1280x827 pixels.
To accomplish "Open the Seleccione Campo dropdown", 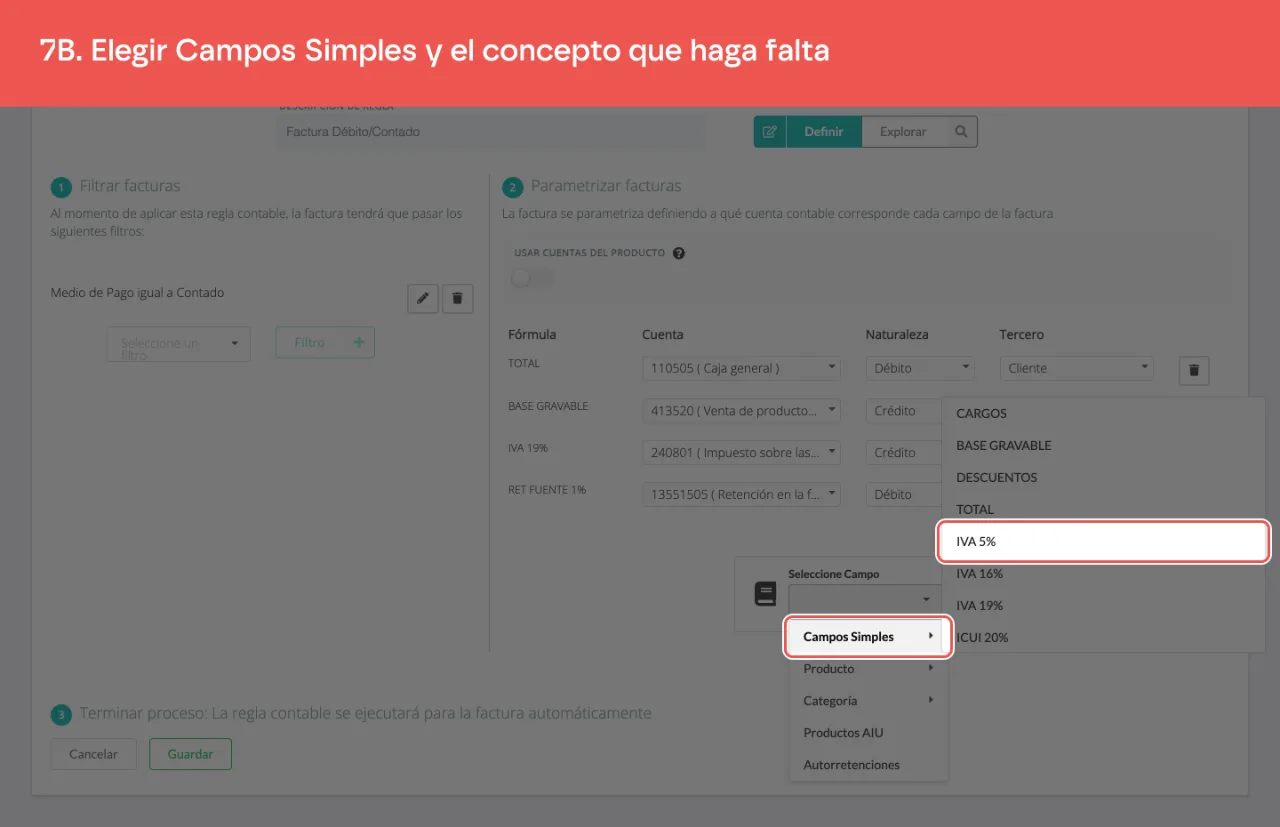I will (863, 599).
